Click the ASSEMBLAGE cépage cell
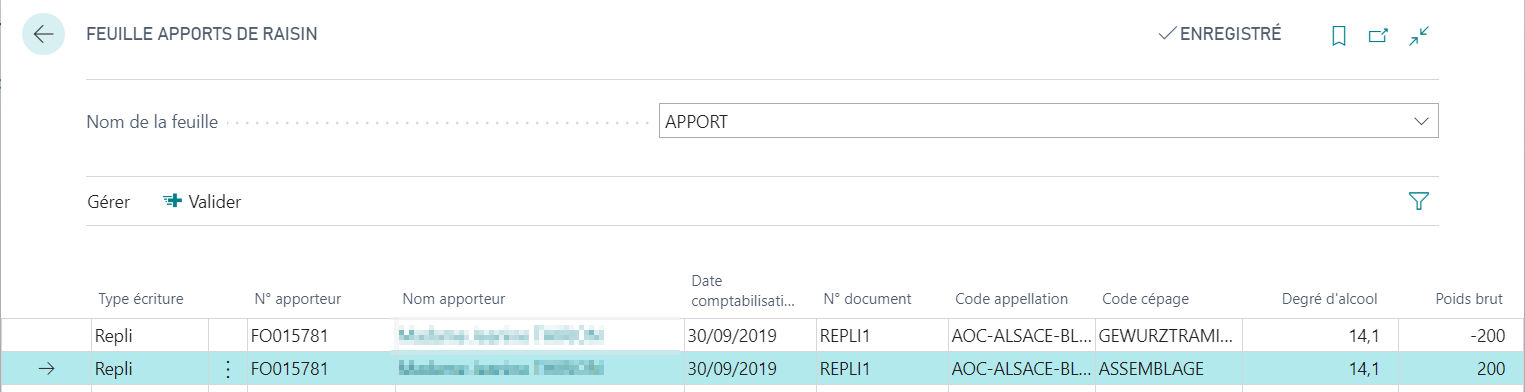Image resolution: width=1525 pixels, height=392 pixels. coord(1168,370)
